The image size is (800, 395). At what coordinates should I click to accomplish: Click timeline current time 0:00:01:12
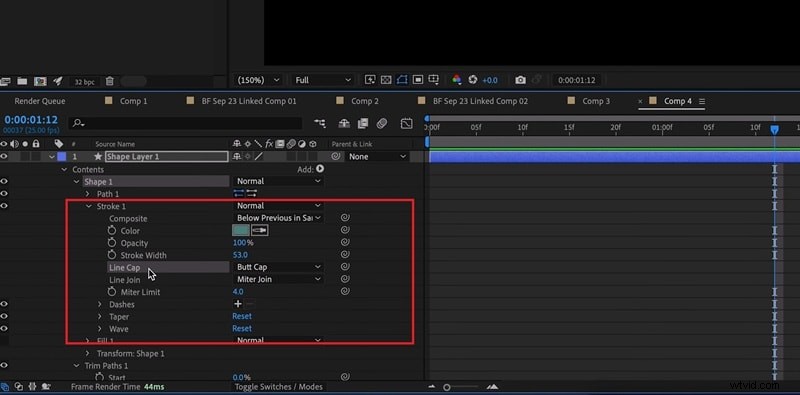click(31, 119)
